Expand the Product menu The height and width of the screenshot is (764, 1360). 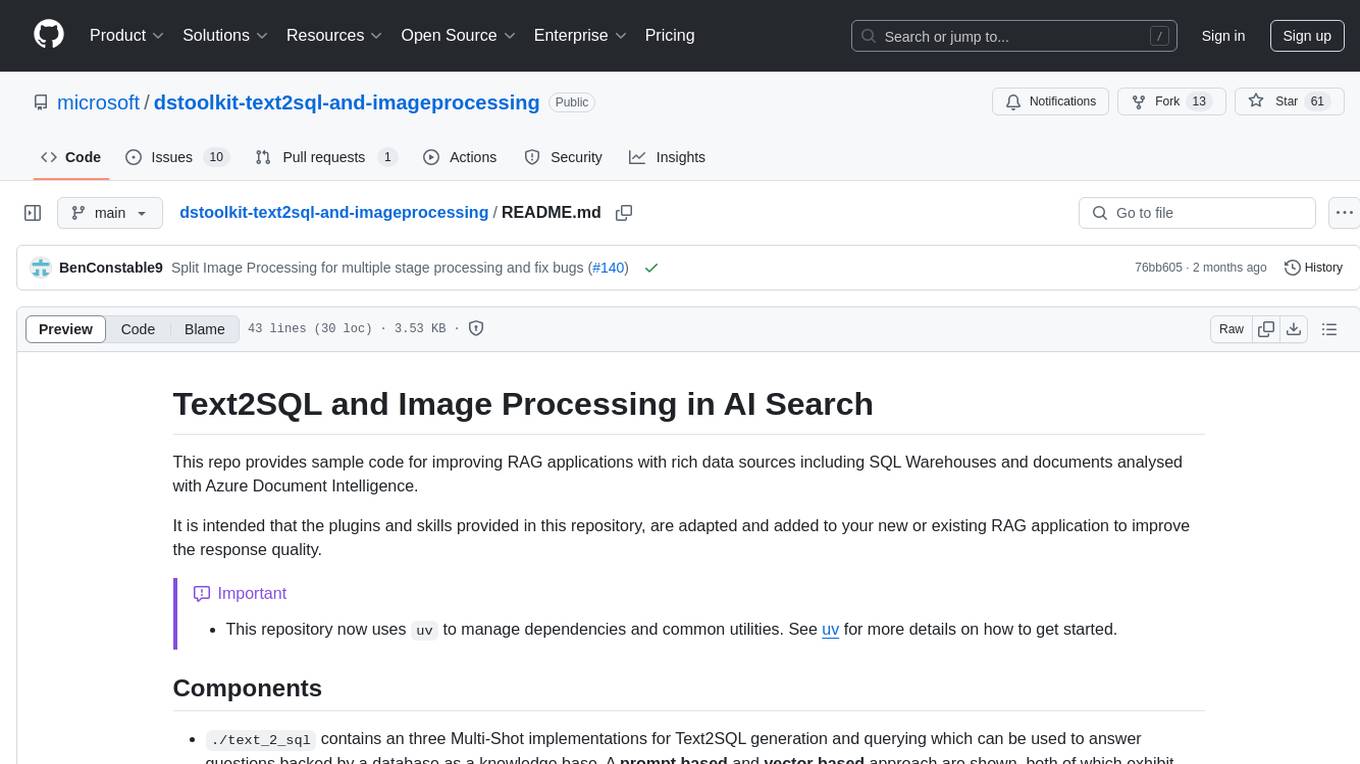[127, 35]
